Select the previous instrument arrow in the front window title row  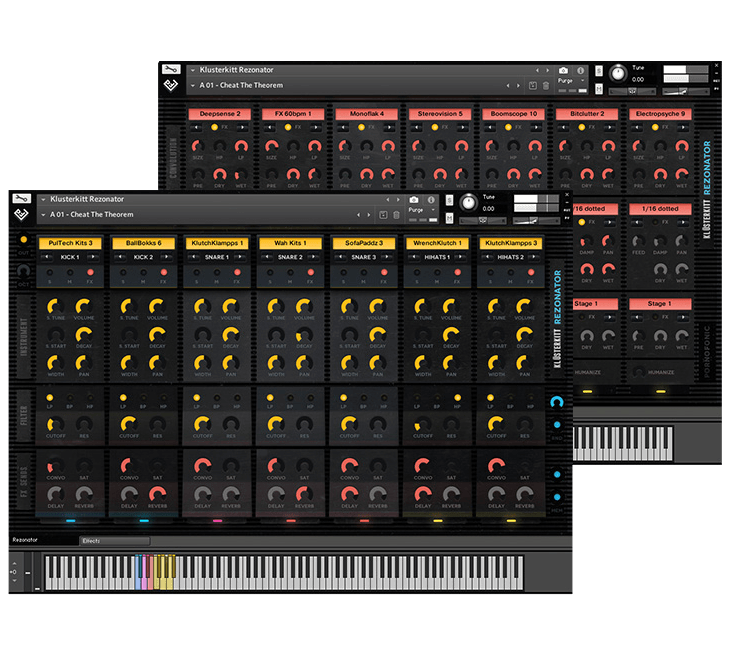(x=388, y=199)
